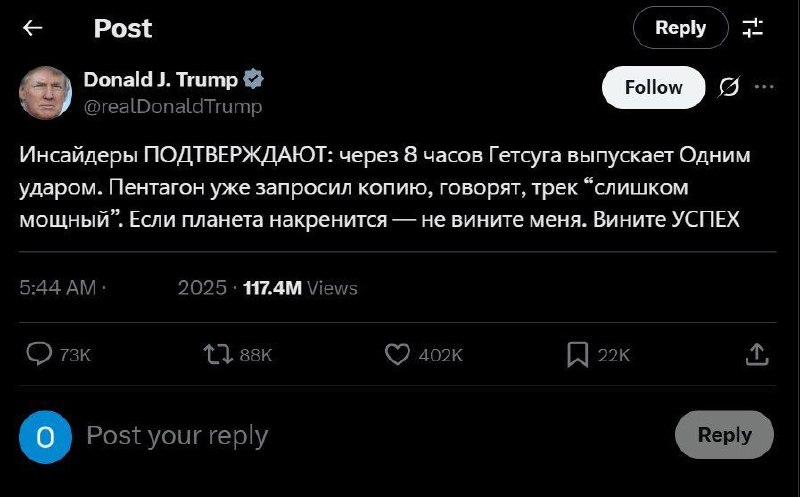800x497 pixels.
Task: Bookmark the post with the 22K icon
Action: pyautogui.click(x=577, y=355)
